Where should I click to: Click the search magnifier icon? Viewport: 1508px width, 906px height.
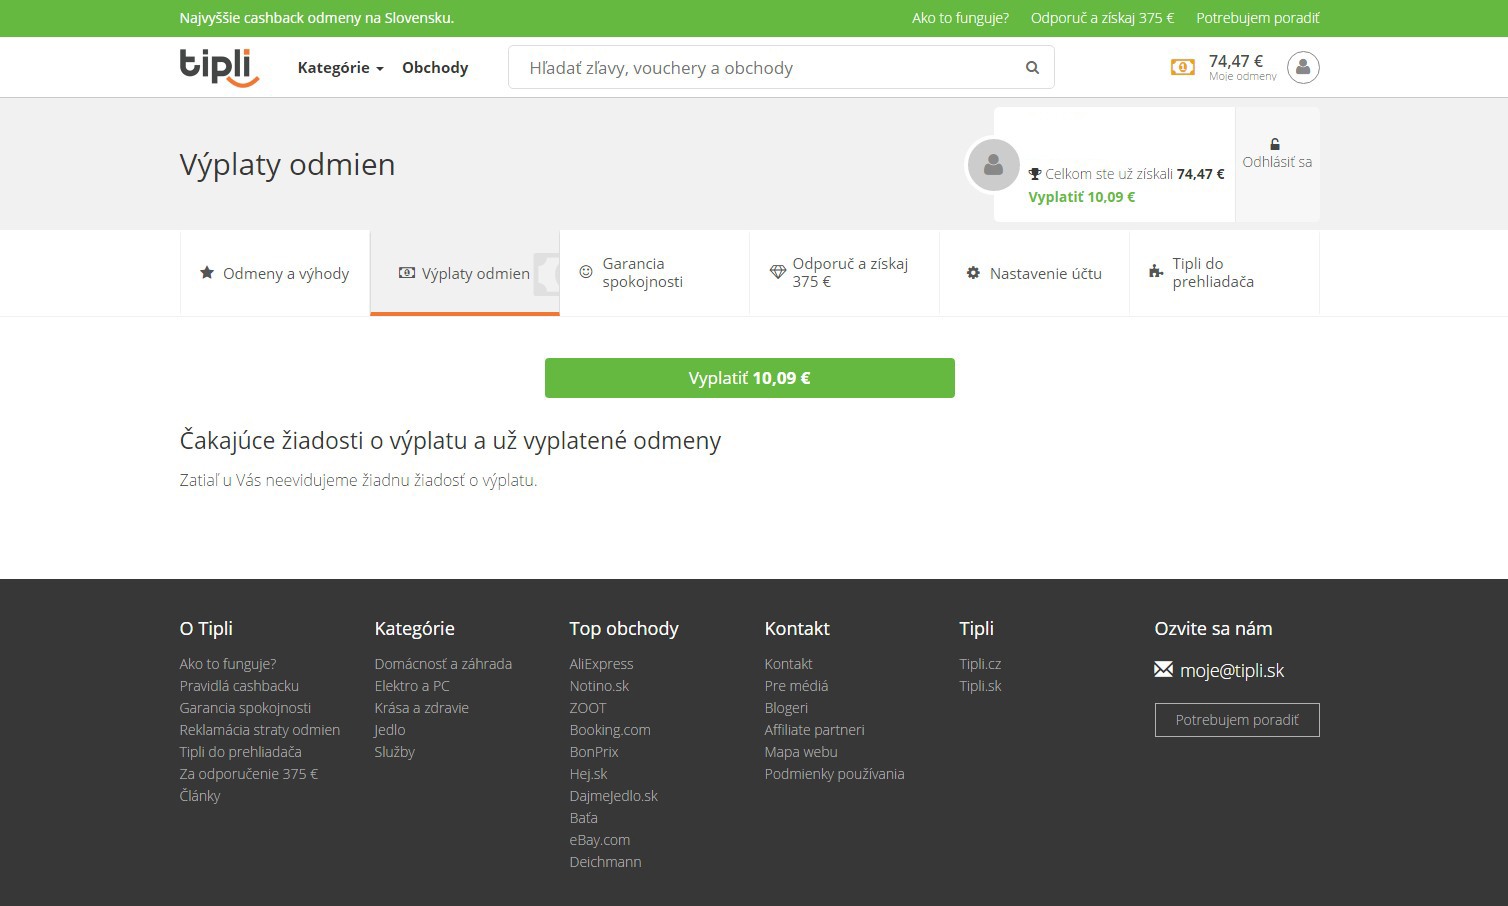pos(1032,68)
